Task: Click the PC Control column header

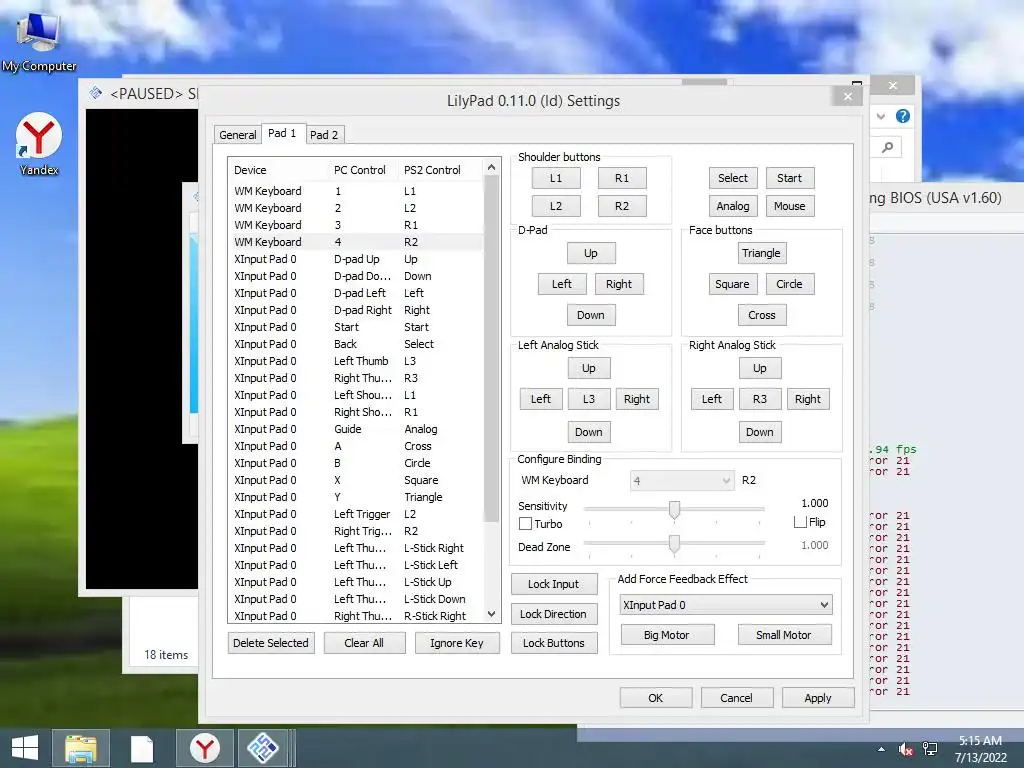Action: coord(362,170)
